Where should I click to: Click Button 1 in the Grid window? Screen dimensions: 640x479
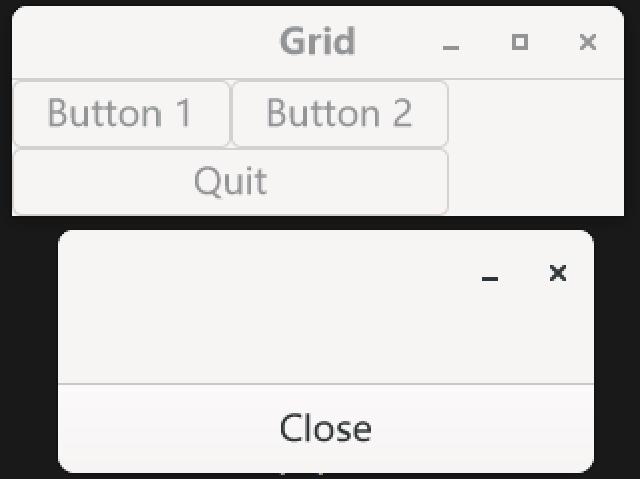121,114
